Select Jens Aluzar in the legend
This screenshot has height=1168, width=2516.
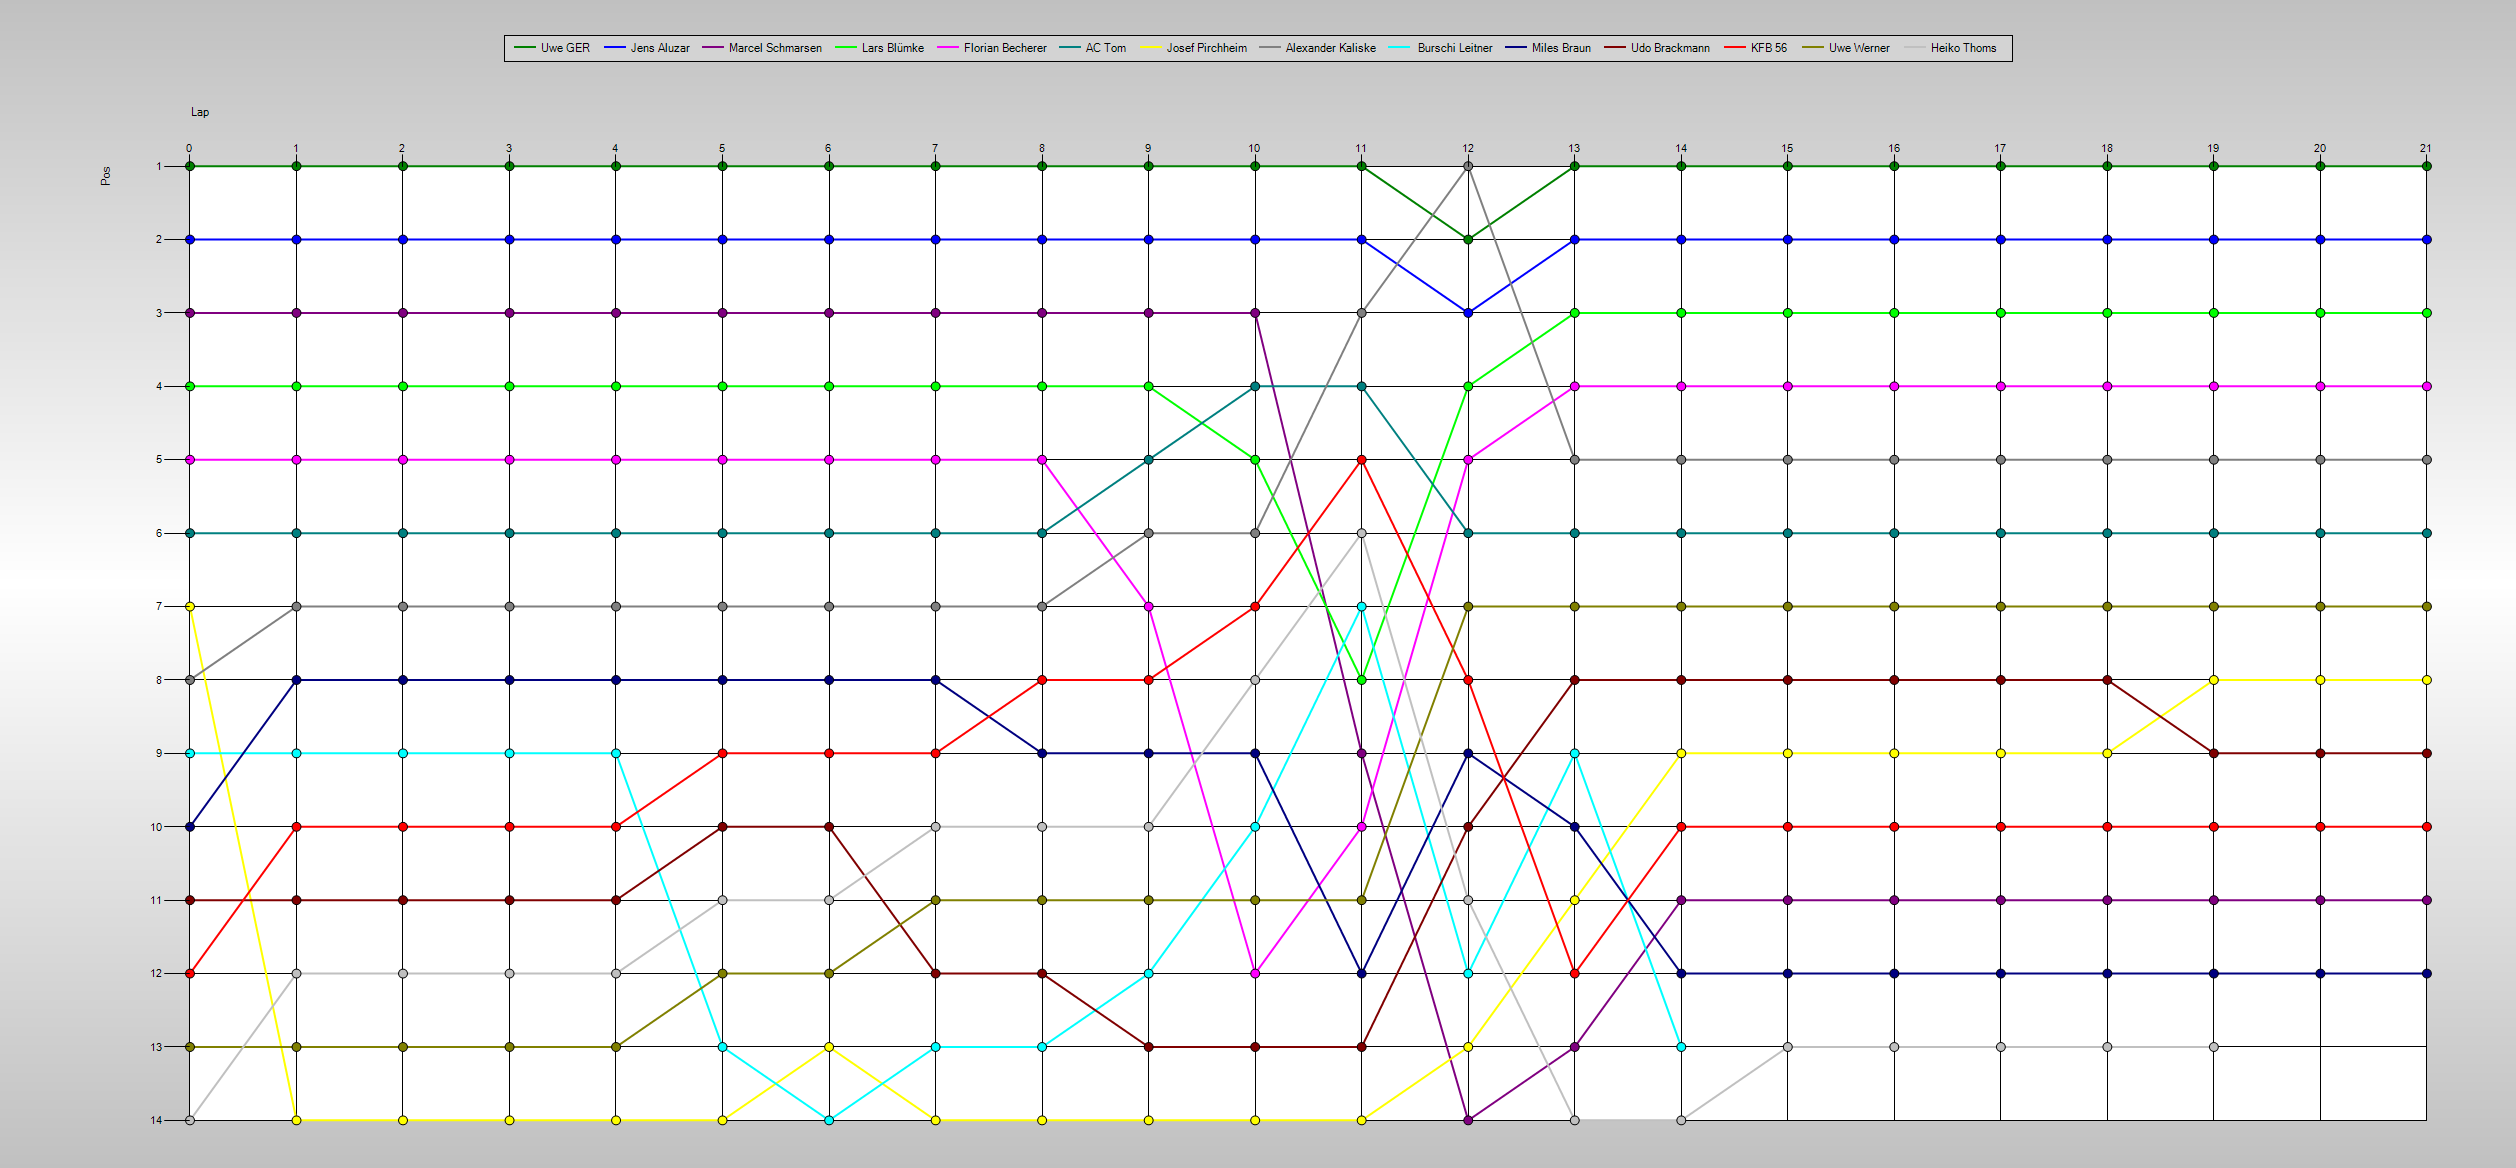(x=647, y=48)
